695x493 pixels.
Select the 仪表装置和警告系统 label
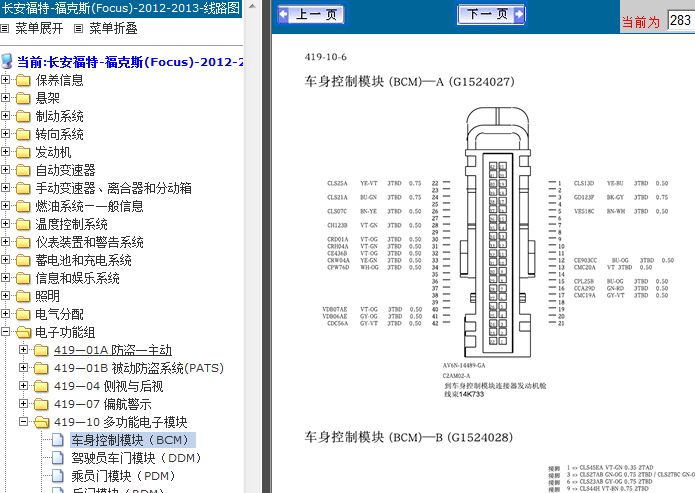coord(90,242)
